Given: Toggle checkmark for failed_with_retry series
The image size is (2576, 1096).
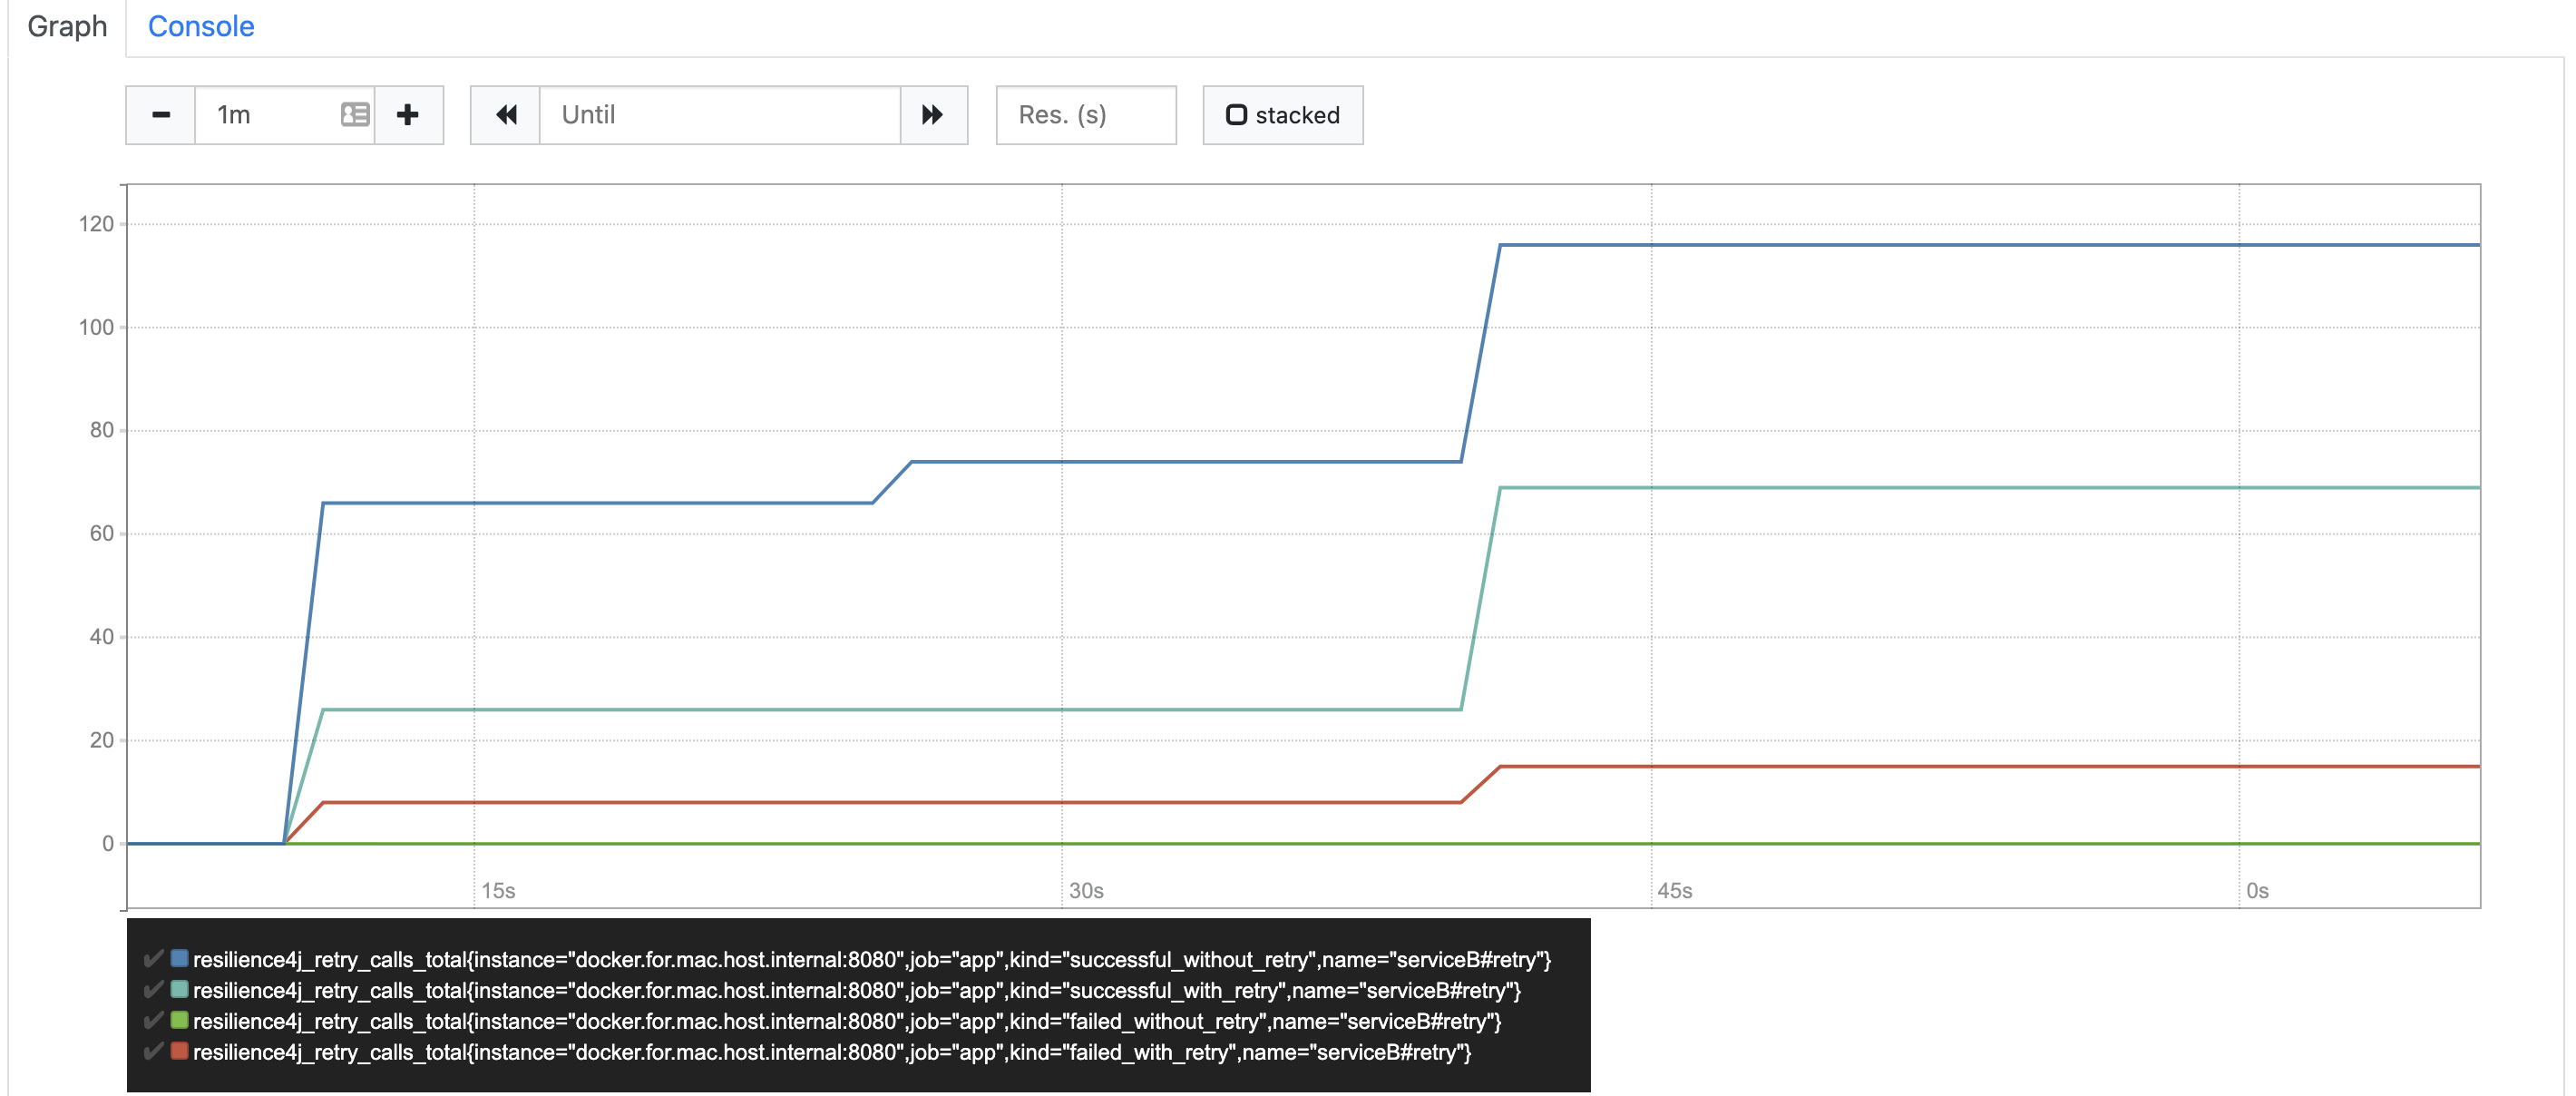Looking at the screenshot, I should tap(153, 1052).
